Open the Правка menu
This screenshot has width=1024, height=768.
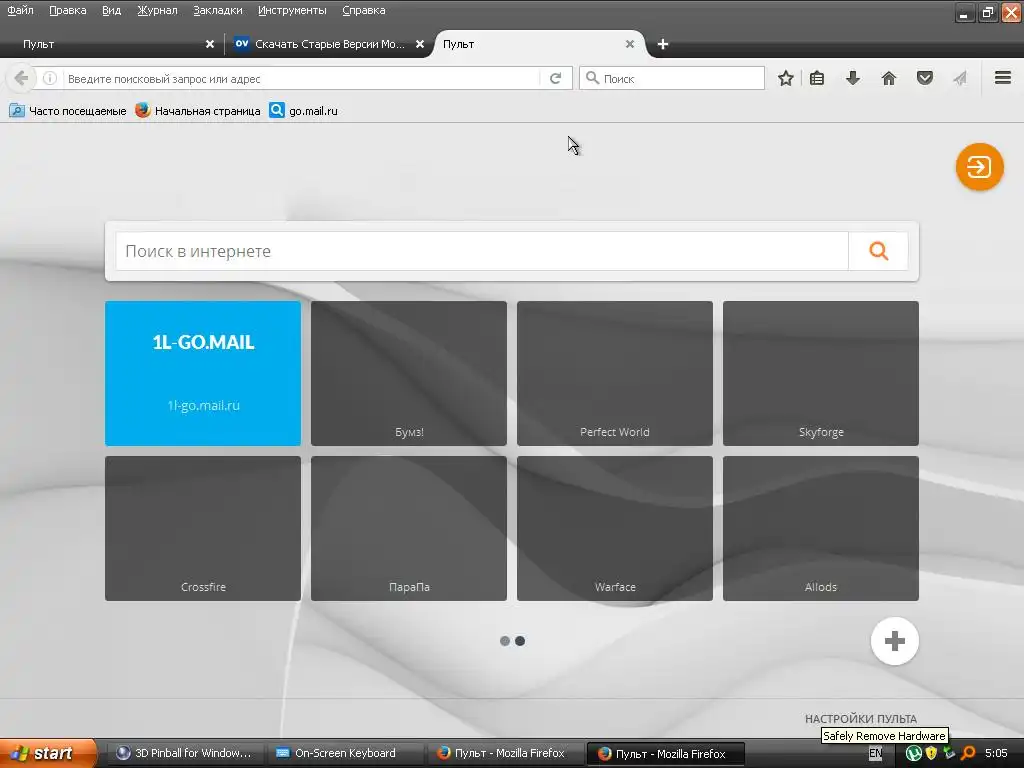(x=67, y=10)
